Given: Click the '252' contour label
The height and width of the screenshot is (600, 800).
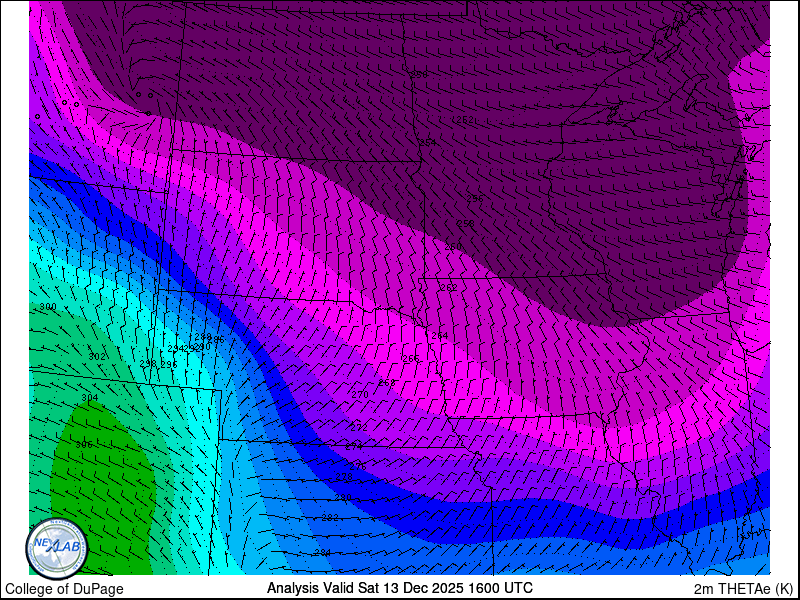Looking at the screenshot, I should click(x=465, y=120).
